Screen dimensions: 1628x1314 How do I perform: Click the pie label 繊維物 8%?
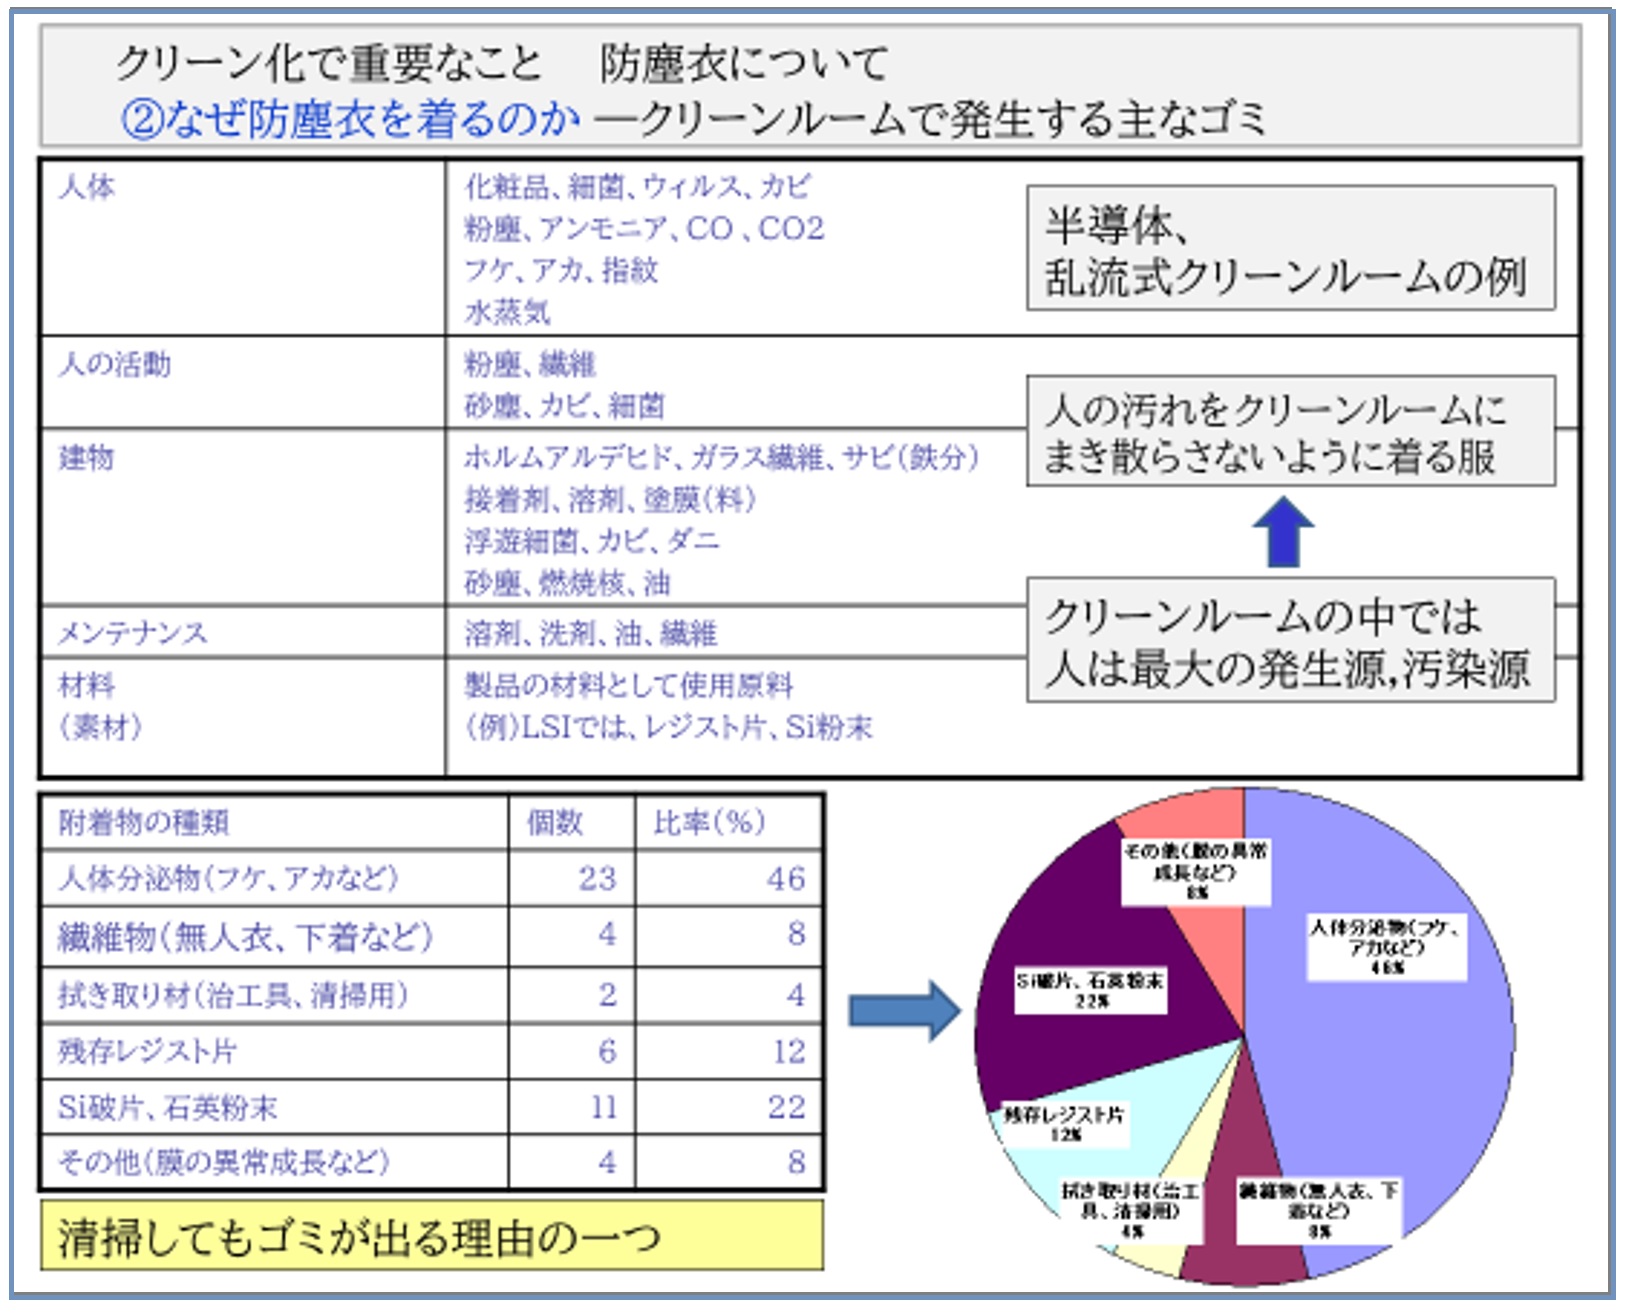1319,1211
